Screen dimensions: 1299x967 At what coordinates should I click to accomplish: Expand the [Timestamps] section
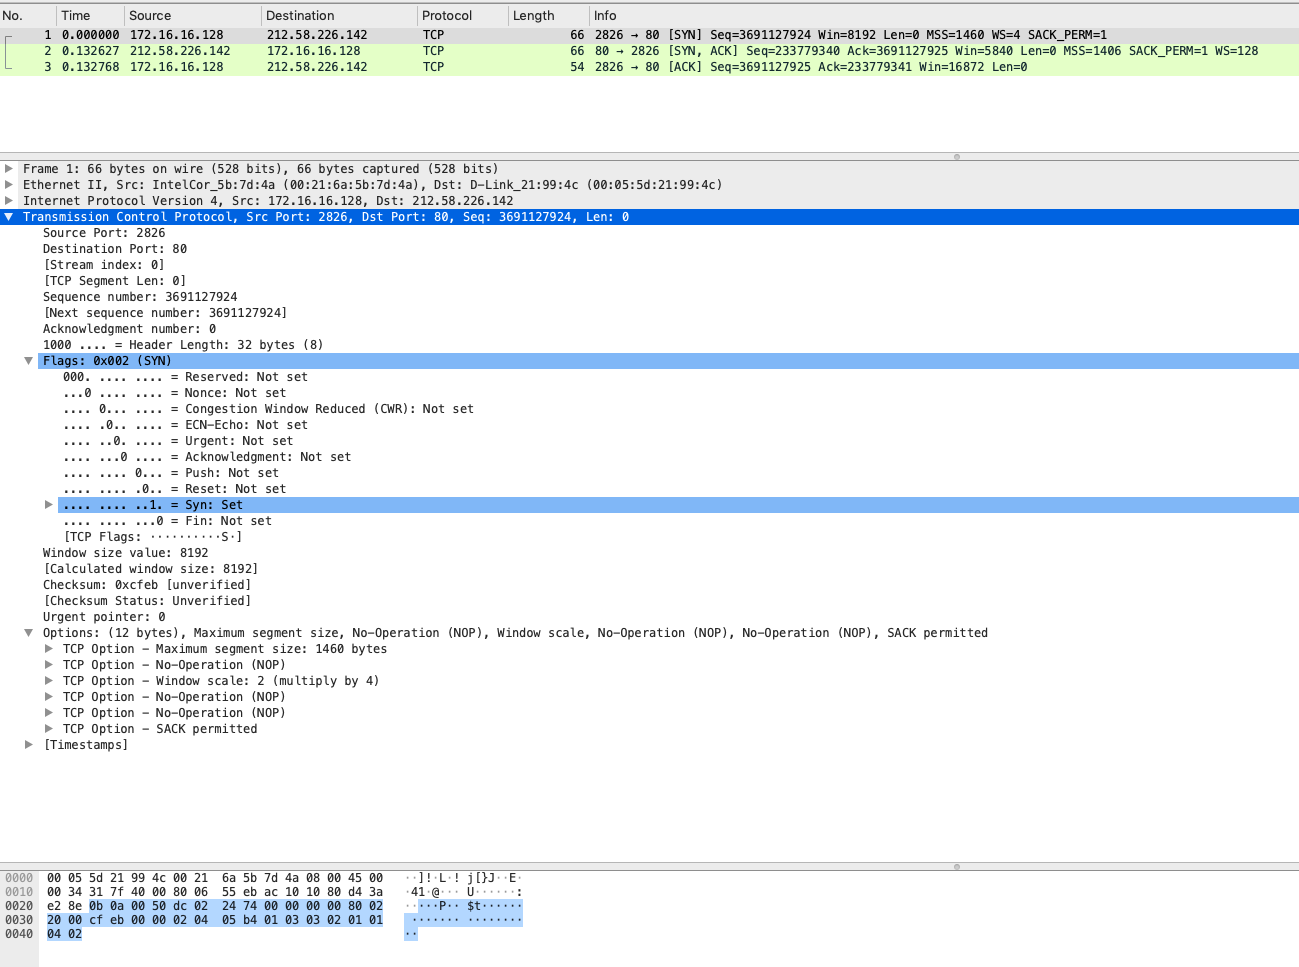coord(29,745)
